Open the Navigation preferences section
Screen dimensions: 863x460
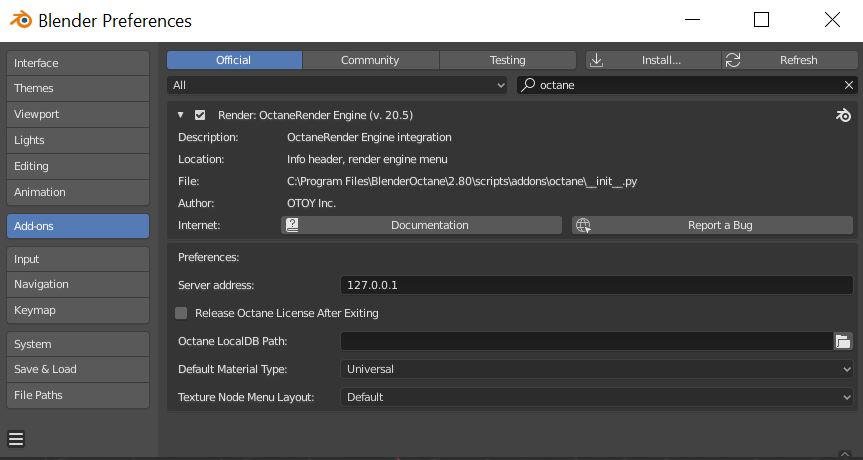78,284
